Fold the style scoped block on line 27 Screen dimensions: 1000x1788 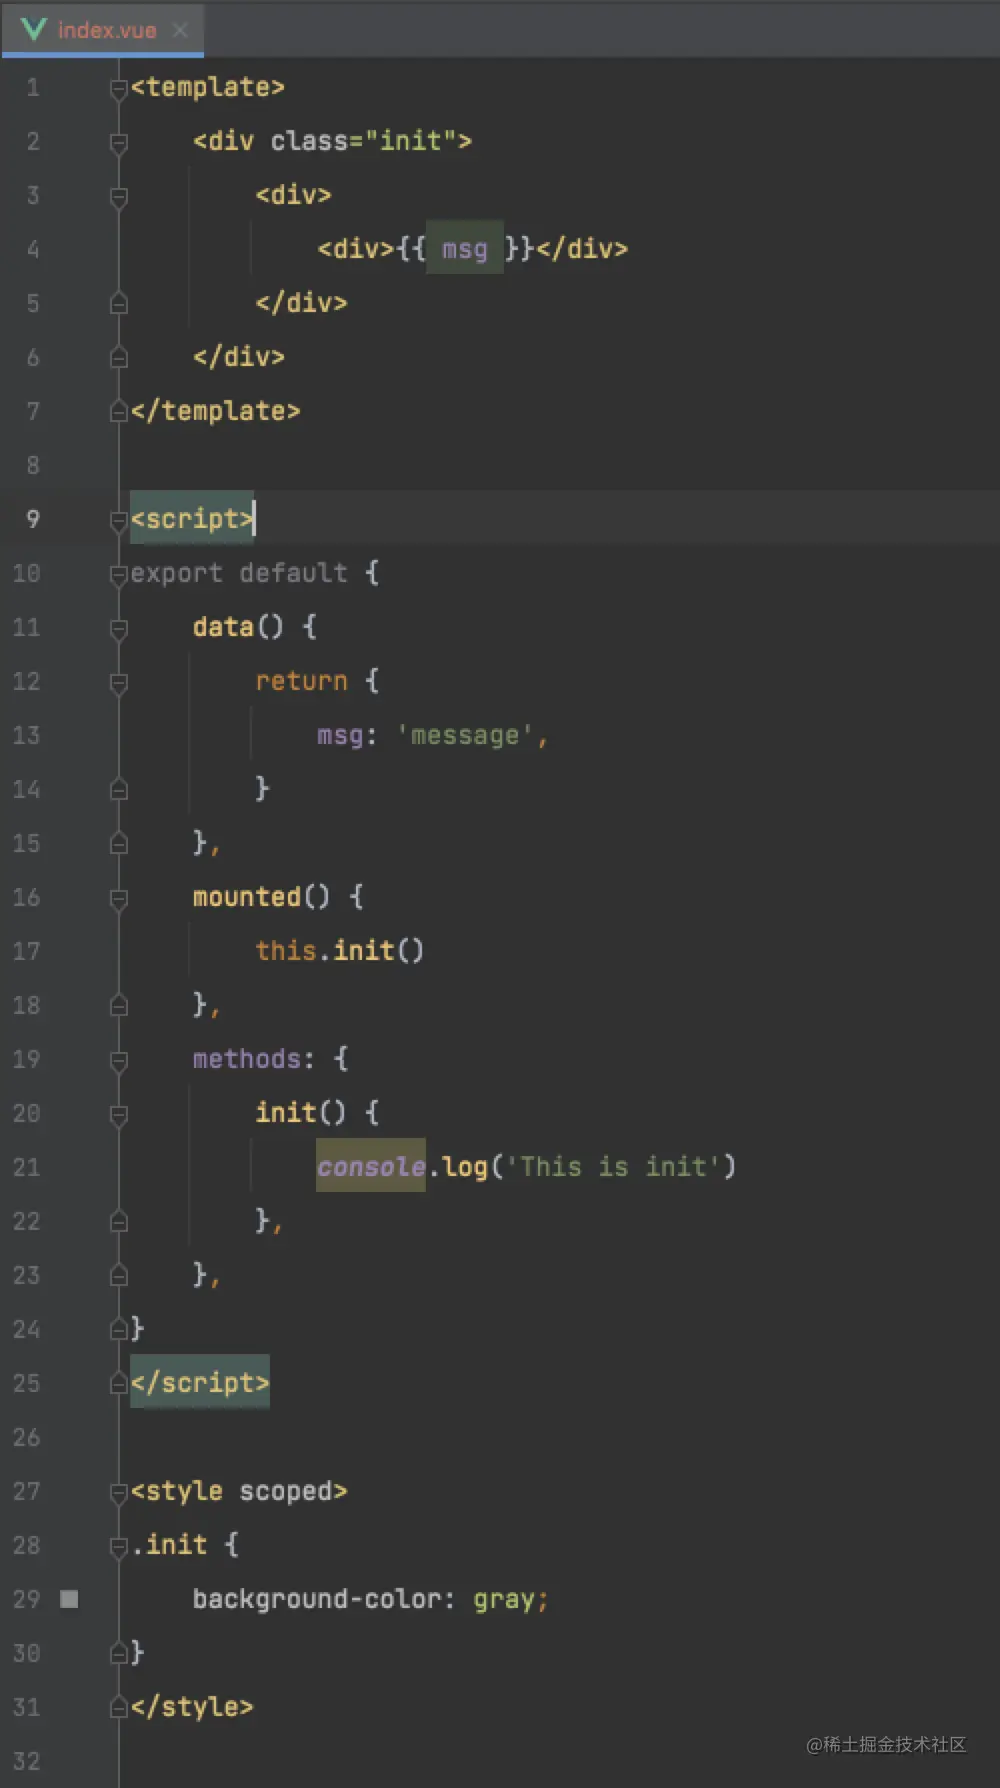click(119, 1492)
